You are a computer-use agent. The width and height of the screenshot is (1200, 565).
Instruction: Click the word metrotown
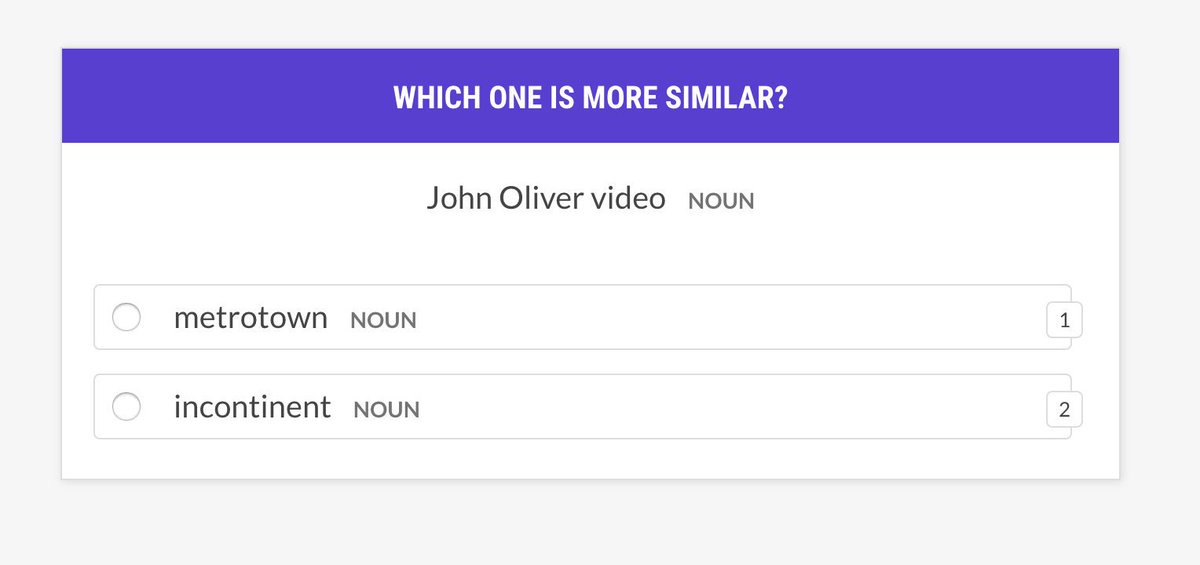[250, 318]
